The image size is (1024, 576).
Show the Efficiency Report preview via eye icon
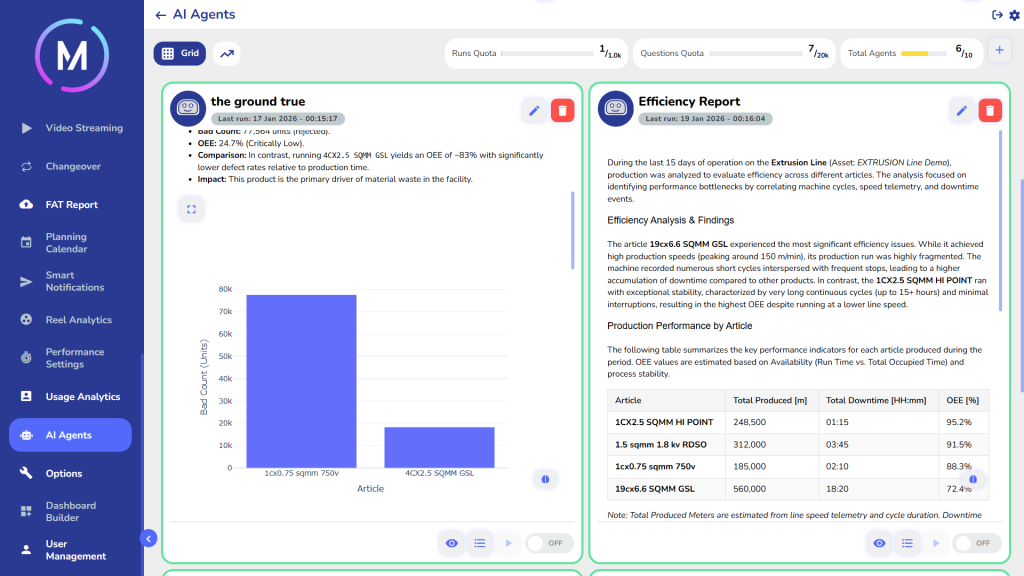pos(879,543)
